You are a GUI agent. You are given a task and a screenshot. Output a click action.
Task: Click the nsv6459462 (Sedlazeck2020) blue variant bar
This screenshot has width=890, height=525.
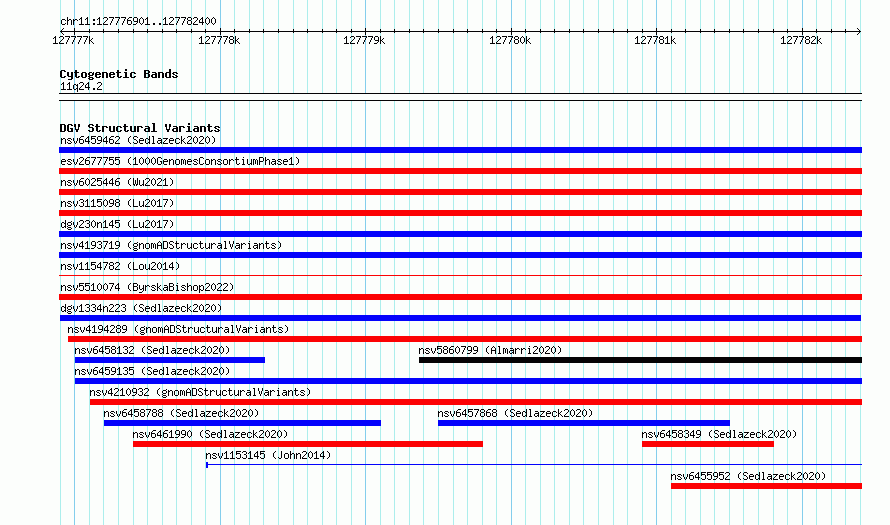pos(460,150)
